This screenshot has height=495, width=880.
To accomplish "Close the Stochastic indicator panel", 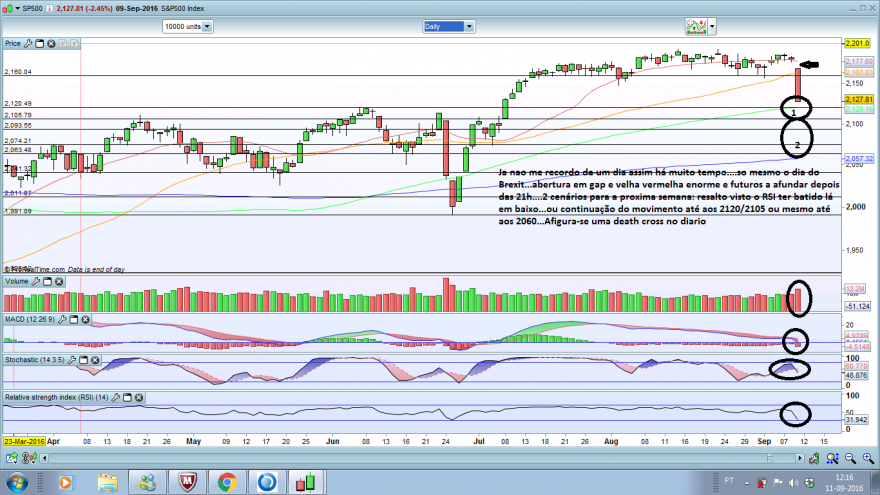I will tap(95, 360).
